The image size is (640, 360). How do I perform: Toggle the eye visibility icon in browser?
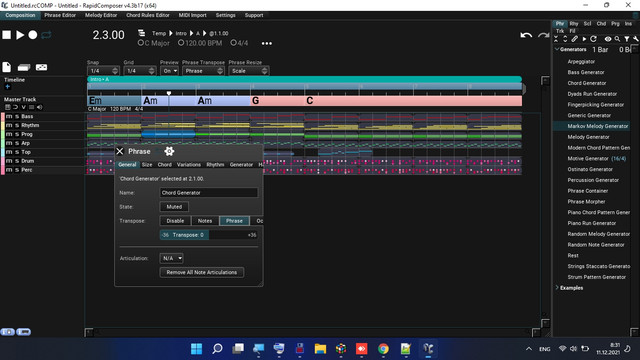608,39
